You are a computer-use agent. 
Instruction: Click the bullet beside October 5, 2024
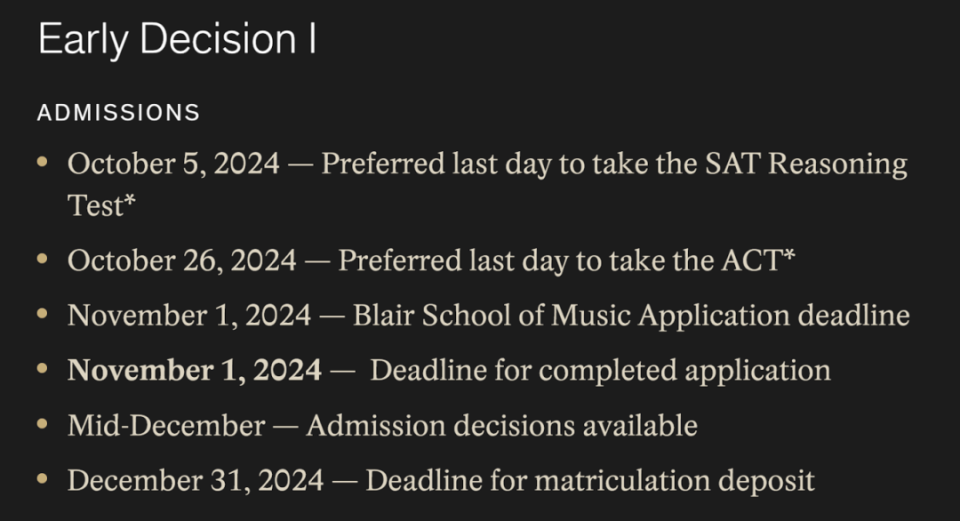click(42, 160)
